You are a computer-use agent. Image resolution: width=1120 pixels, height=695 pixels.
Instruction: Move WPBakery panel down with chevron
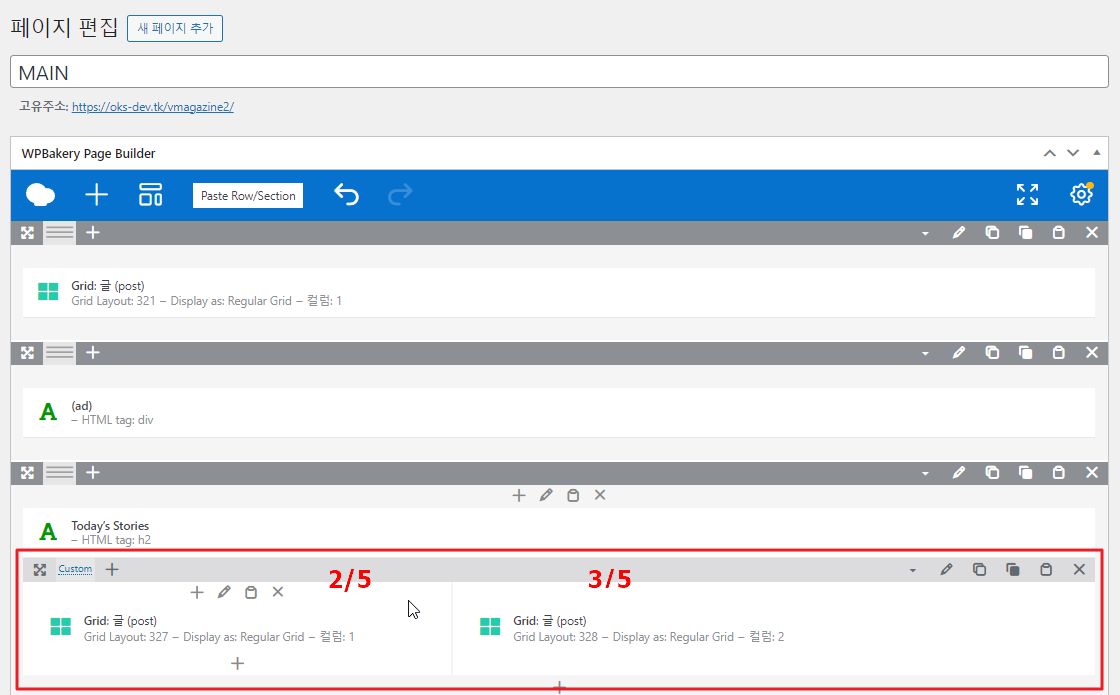click(1073, 153)
